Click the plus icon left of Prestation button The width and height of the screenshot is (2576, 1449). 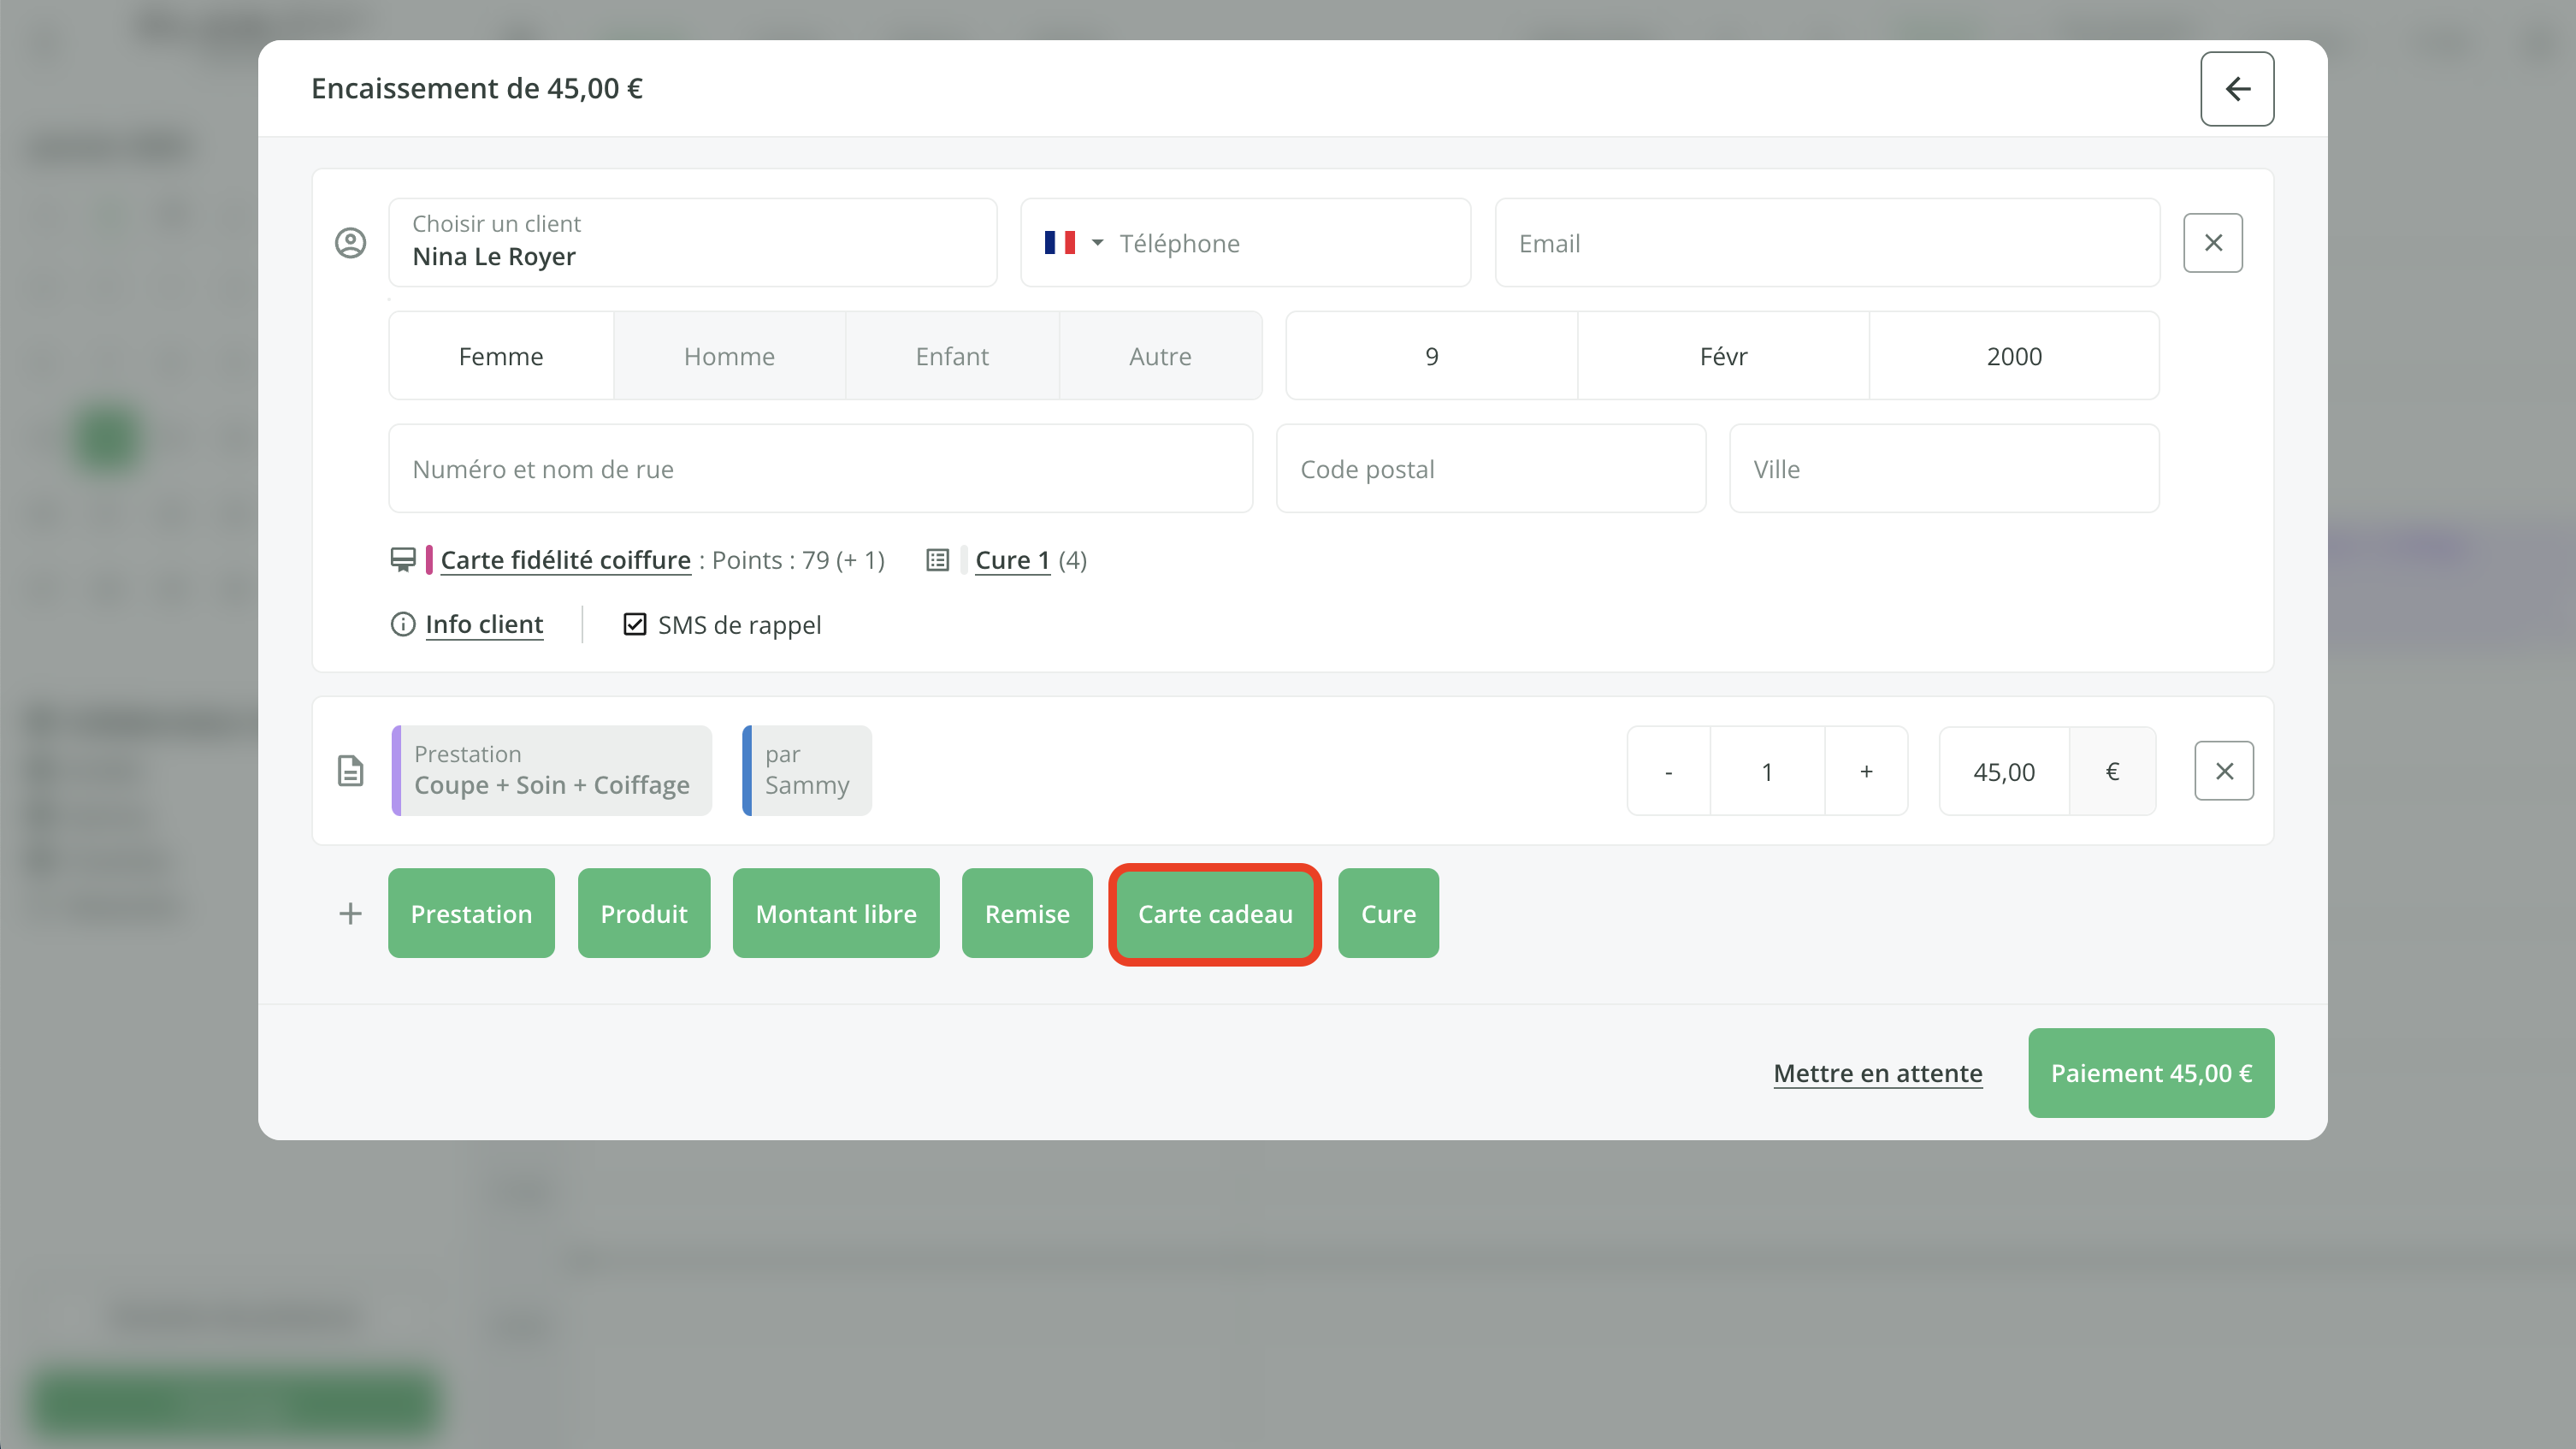[350, 913]
